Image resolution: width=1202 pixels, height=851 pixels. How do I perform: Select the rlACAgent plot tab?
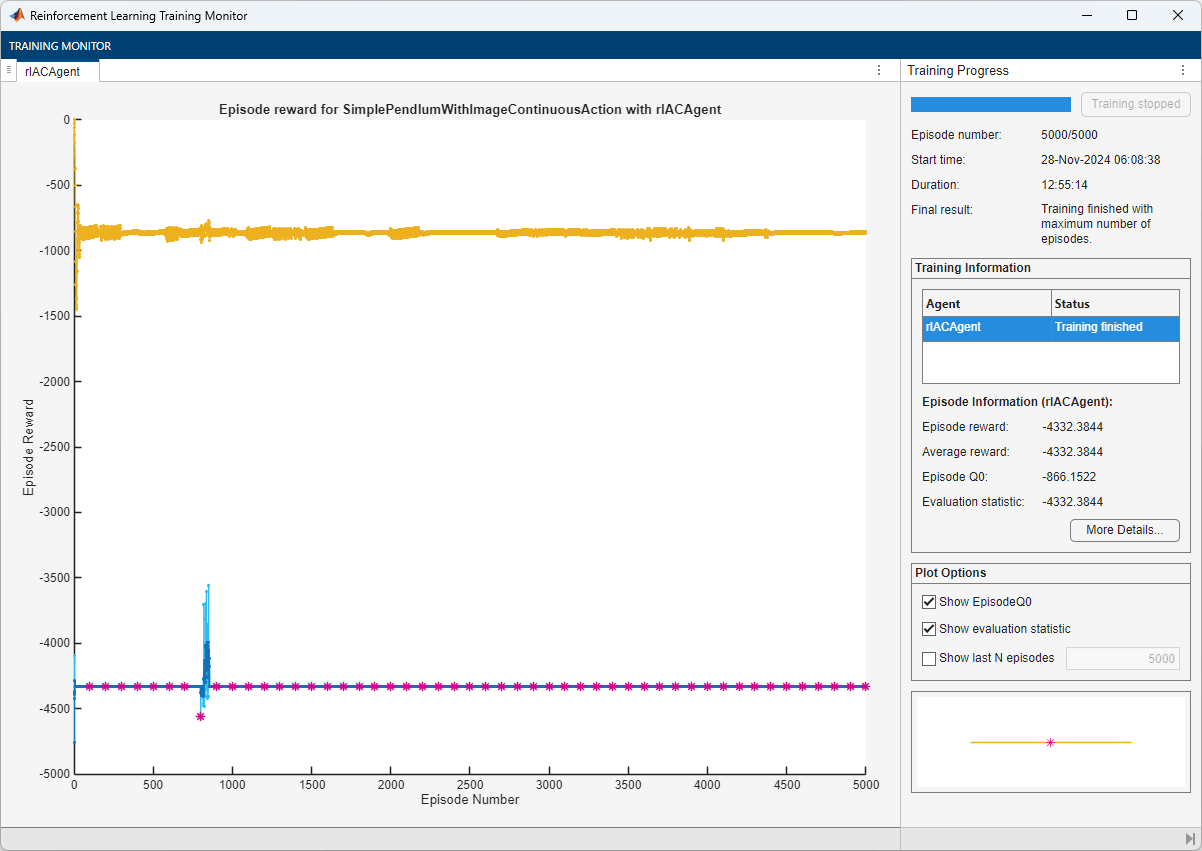pos(52,71)
